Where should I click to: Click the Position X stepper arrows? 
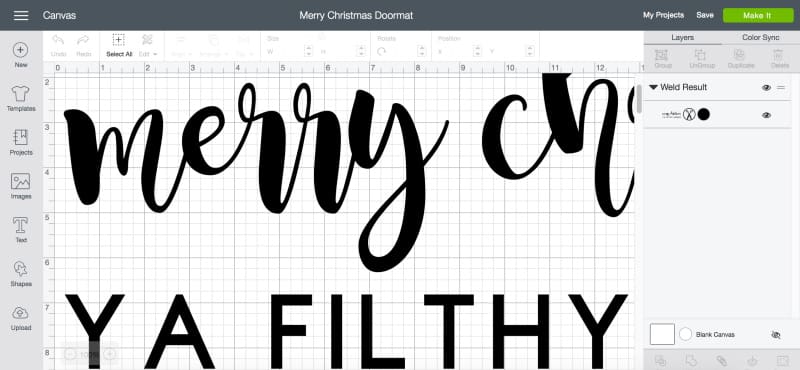pyautogui.click(x=477, y=51)
